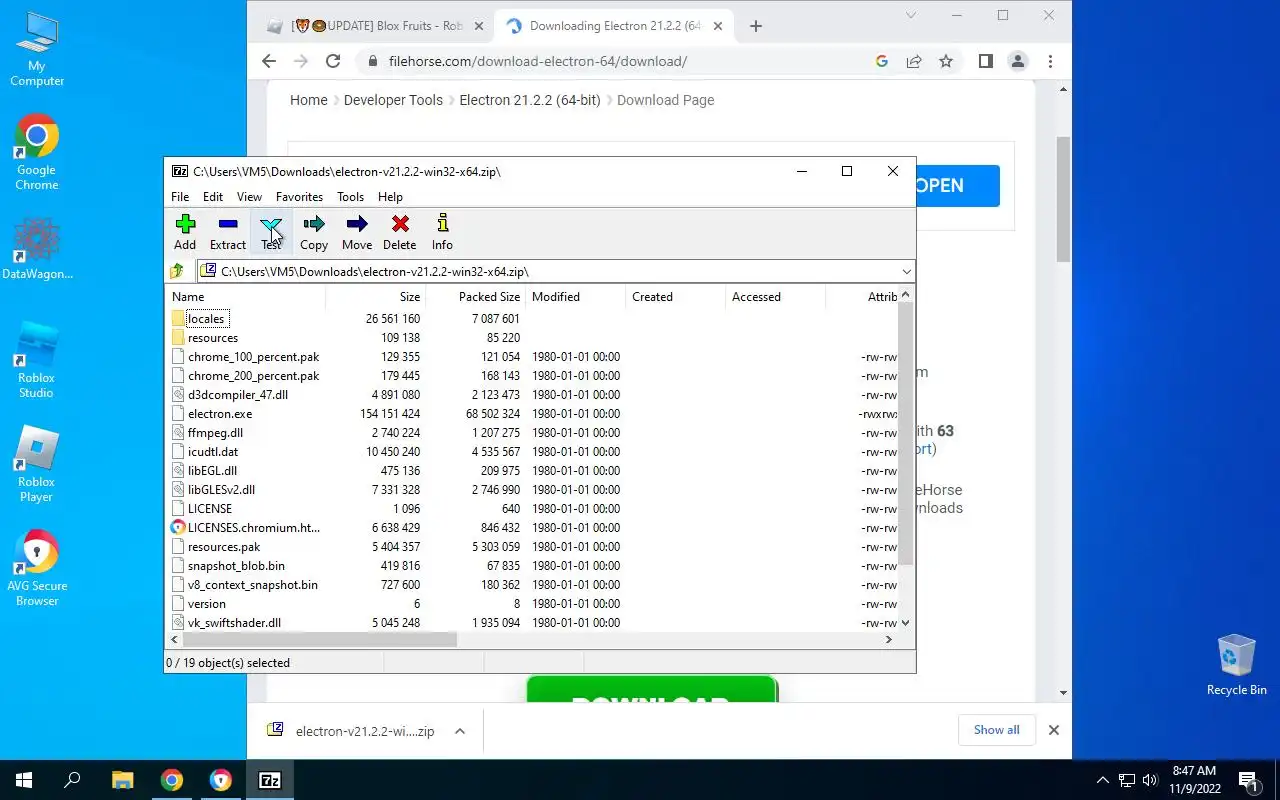Screen dimensions: 1280x800
Task: Open File Explorer from taskbar
Action: [122, 780]
